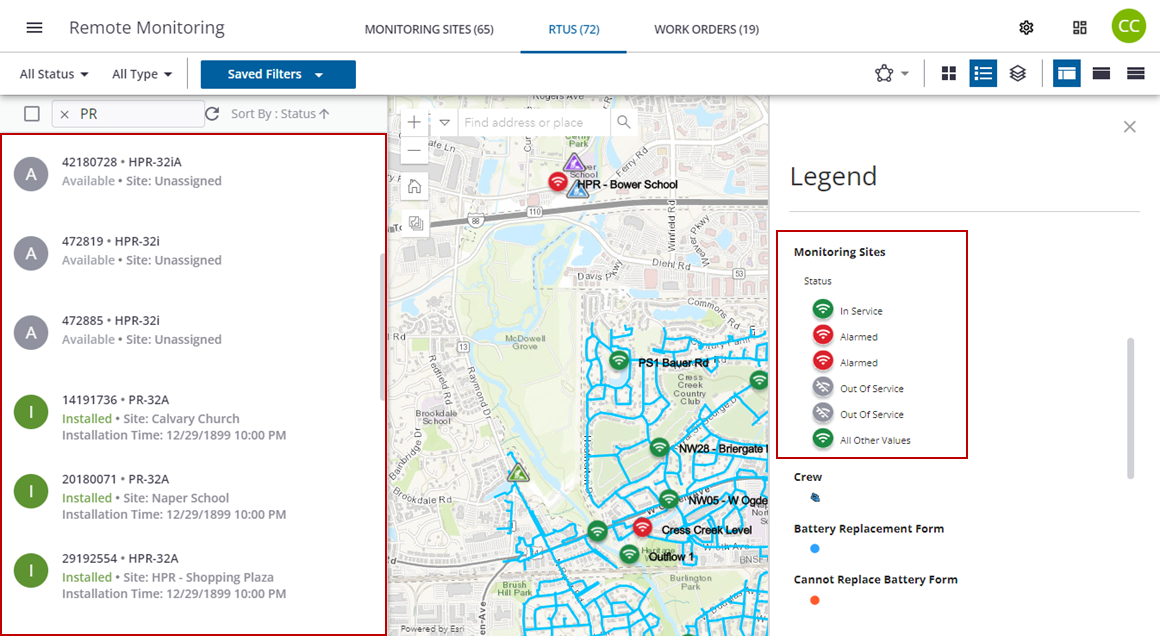Click the purple triangle marker near Bower School
This screenshot has width=1160, height=636.
[x=574, y=163]
